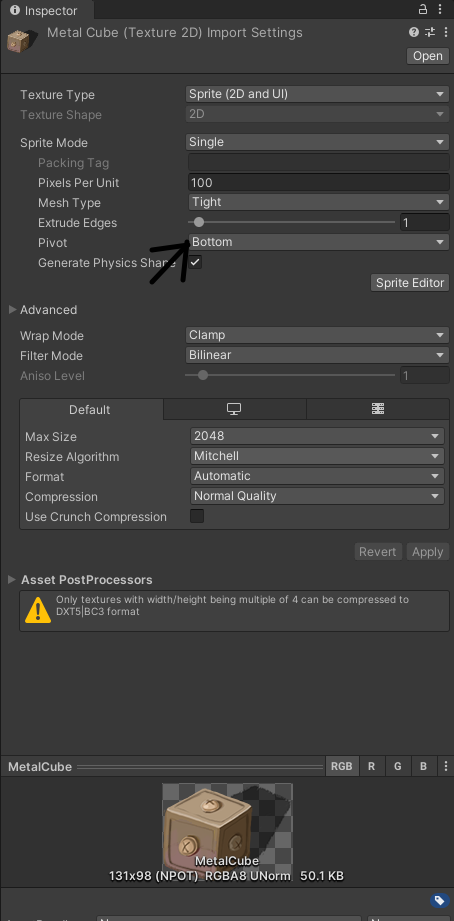Open the Pivot dropdown set to Bottom
Screen dimensions: 454x921
[x=319, y=242]
